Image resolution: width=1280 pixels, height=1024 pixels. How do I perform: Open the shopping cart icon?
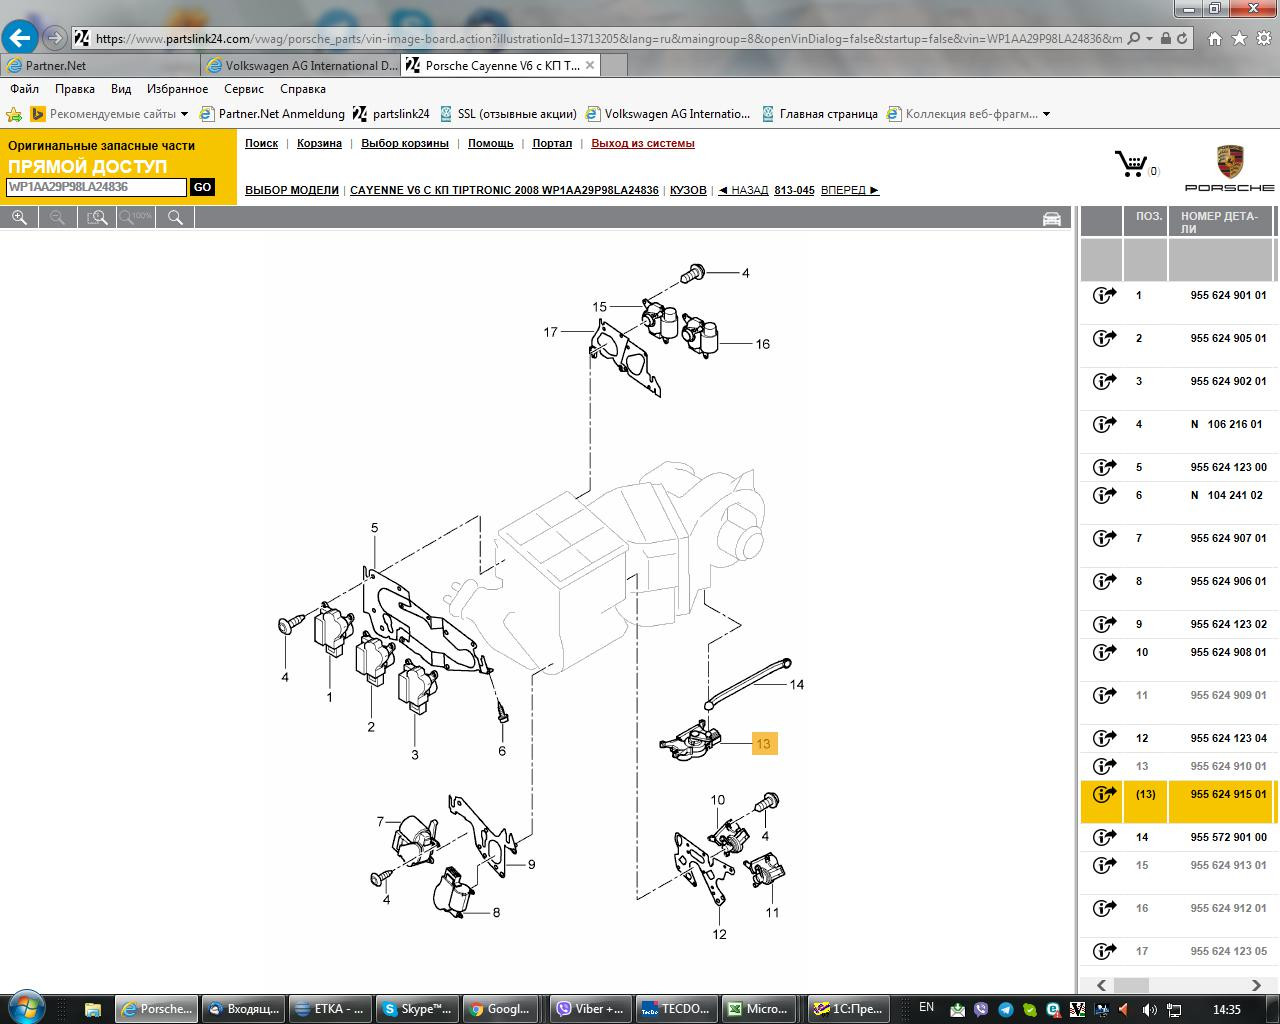coord(1131,164)
